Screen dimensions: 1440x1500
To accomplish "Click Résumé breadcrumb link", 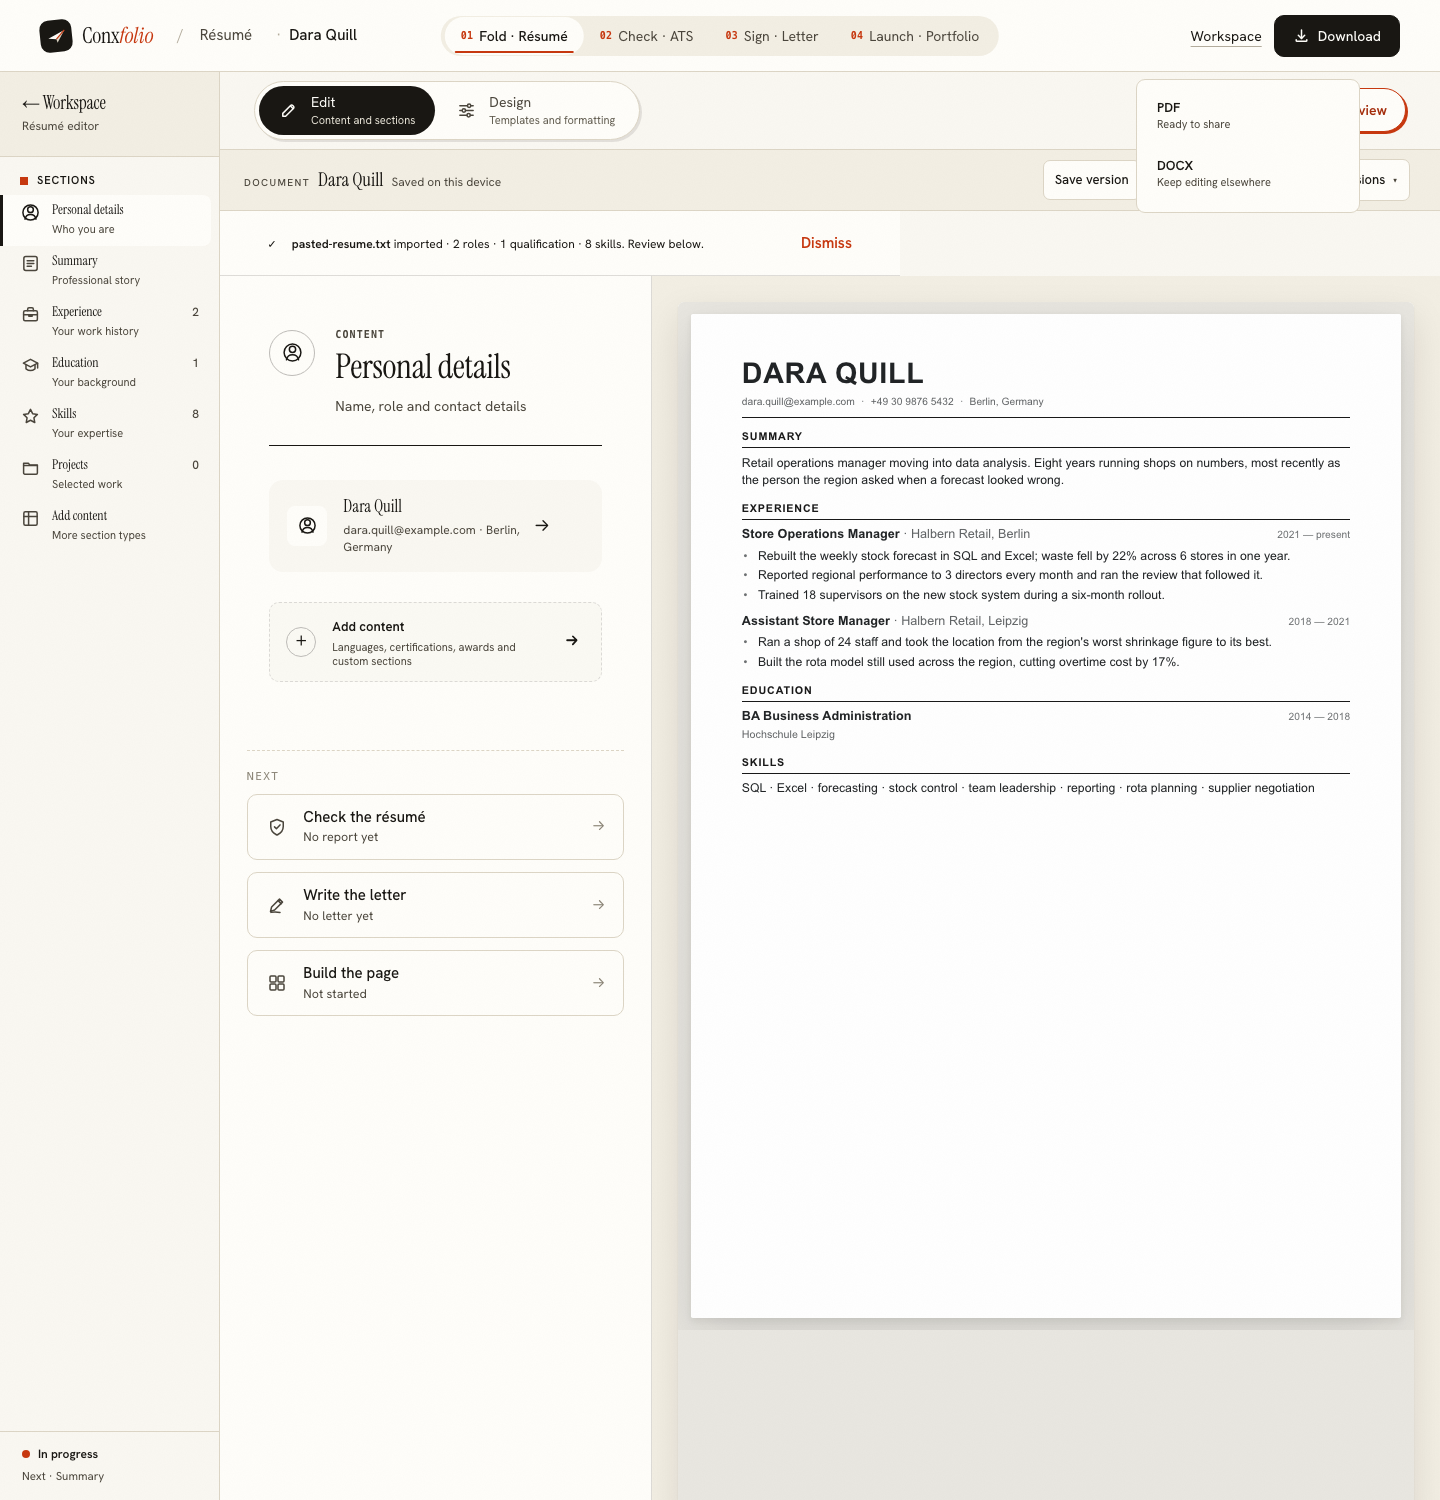I will click(226, 35).
